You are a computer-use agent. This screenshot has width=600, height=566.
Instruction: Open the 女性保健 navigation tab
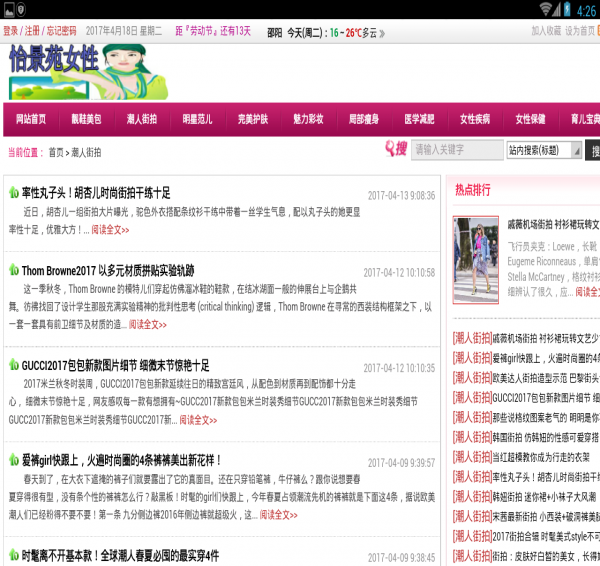pos(530,119)
